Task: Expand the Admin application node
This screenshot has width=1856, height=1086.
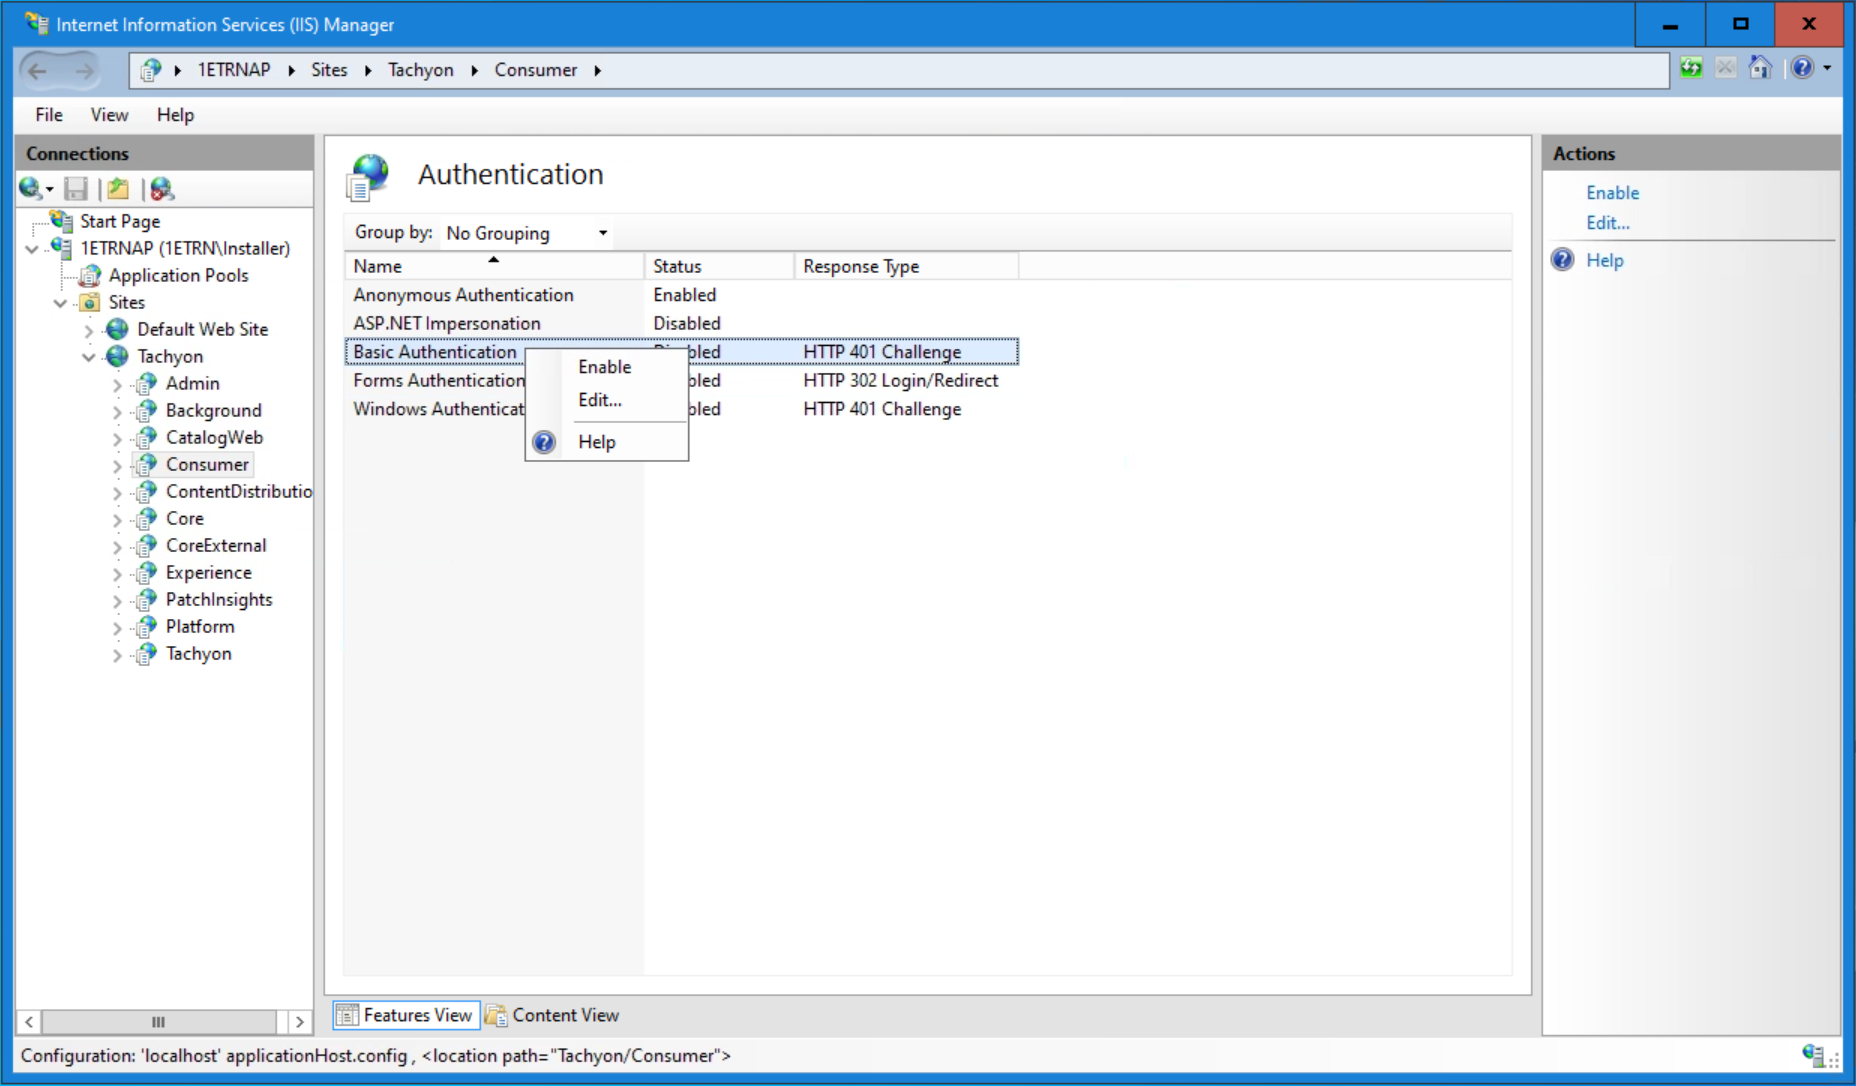Action: [117, 384]
